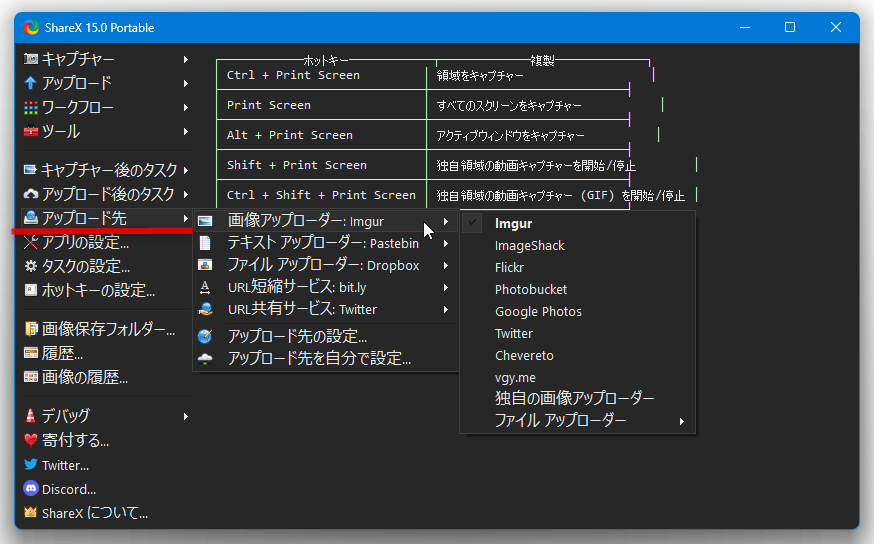Open 画像保存フォルダー... entry

point(106,329)
